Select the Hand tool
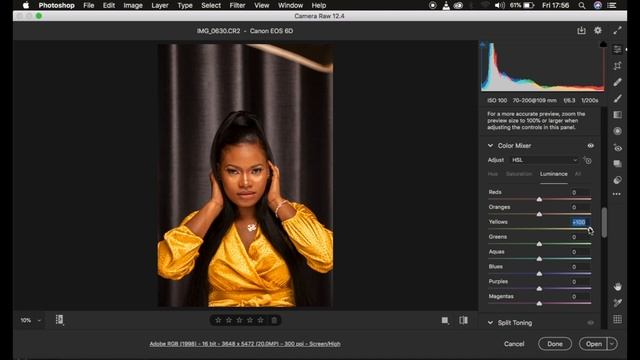640x360 pixels. [x=618, y=287]
